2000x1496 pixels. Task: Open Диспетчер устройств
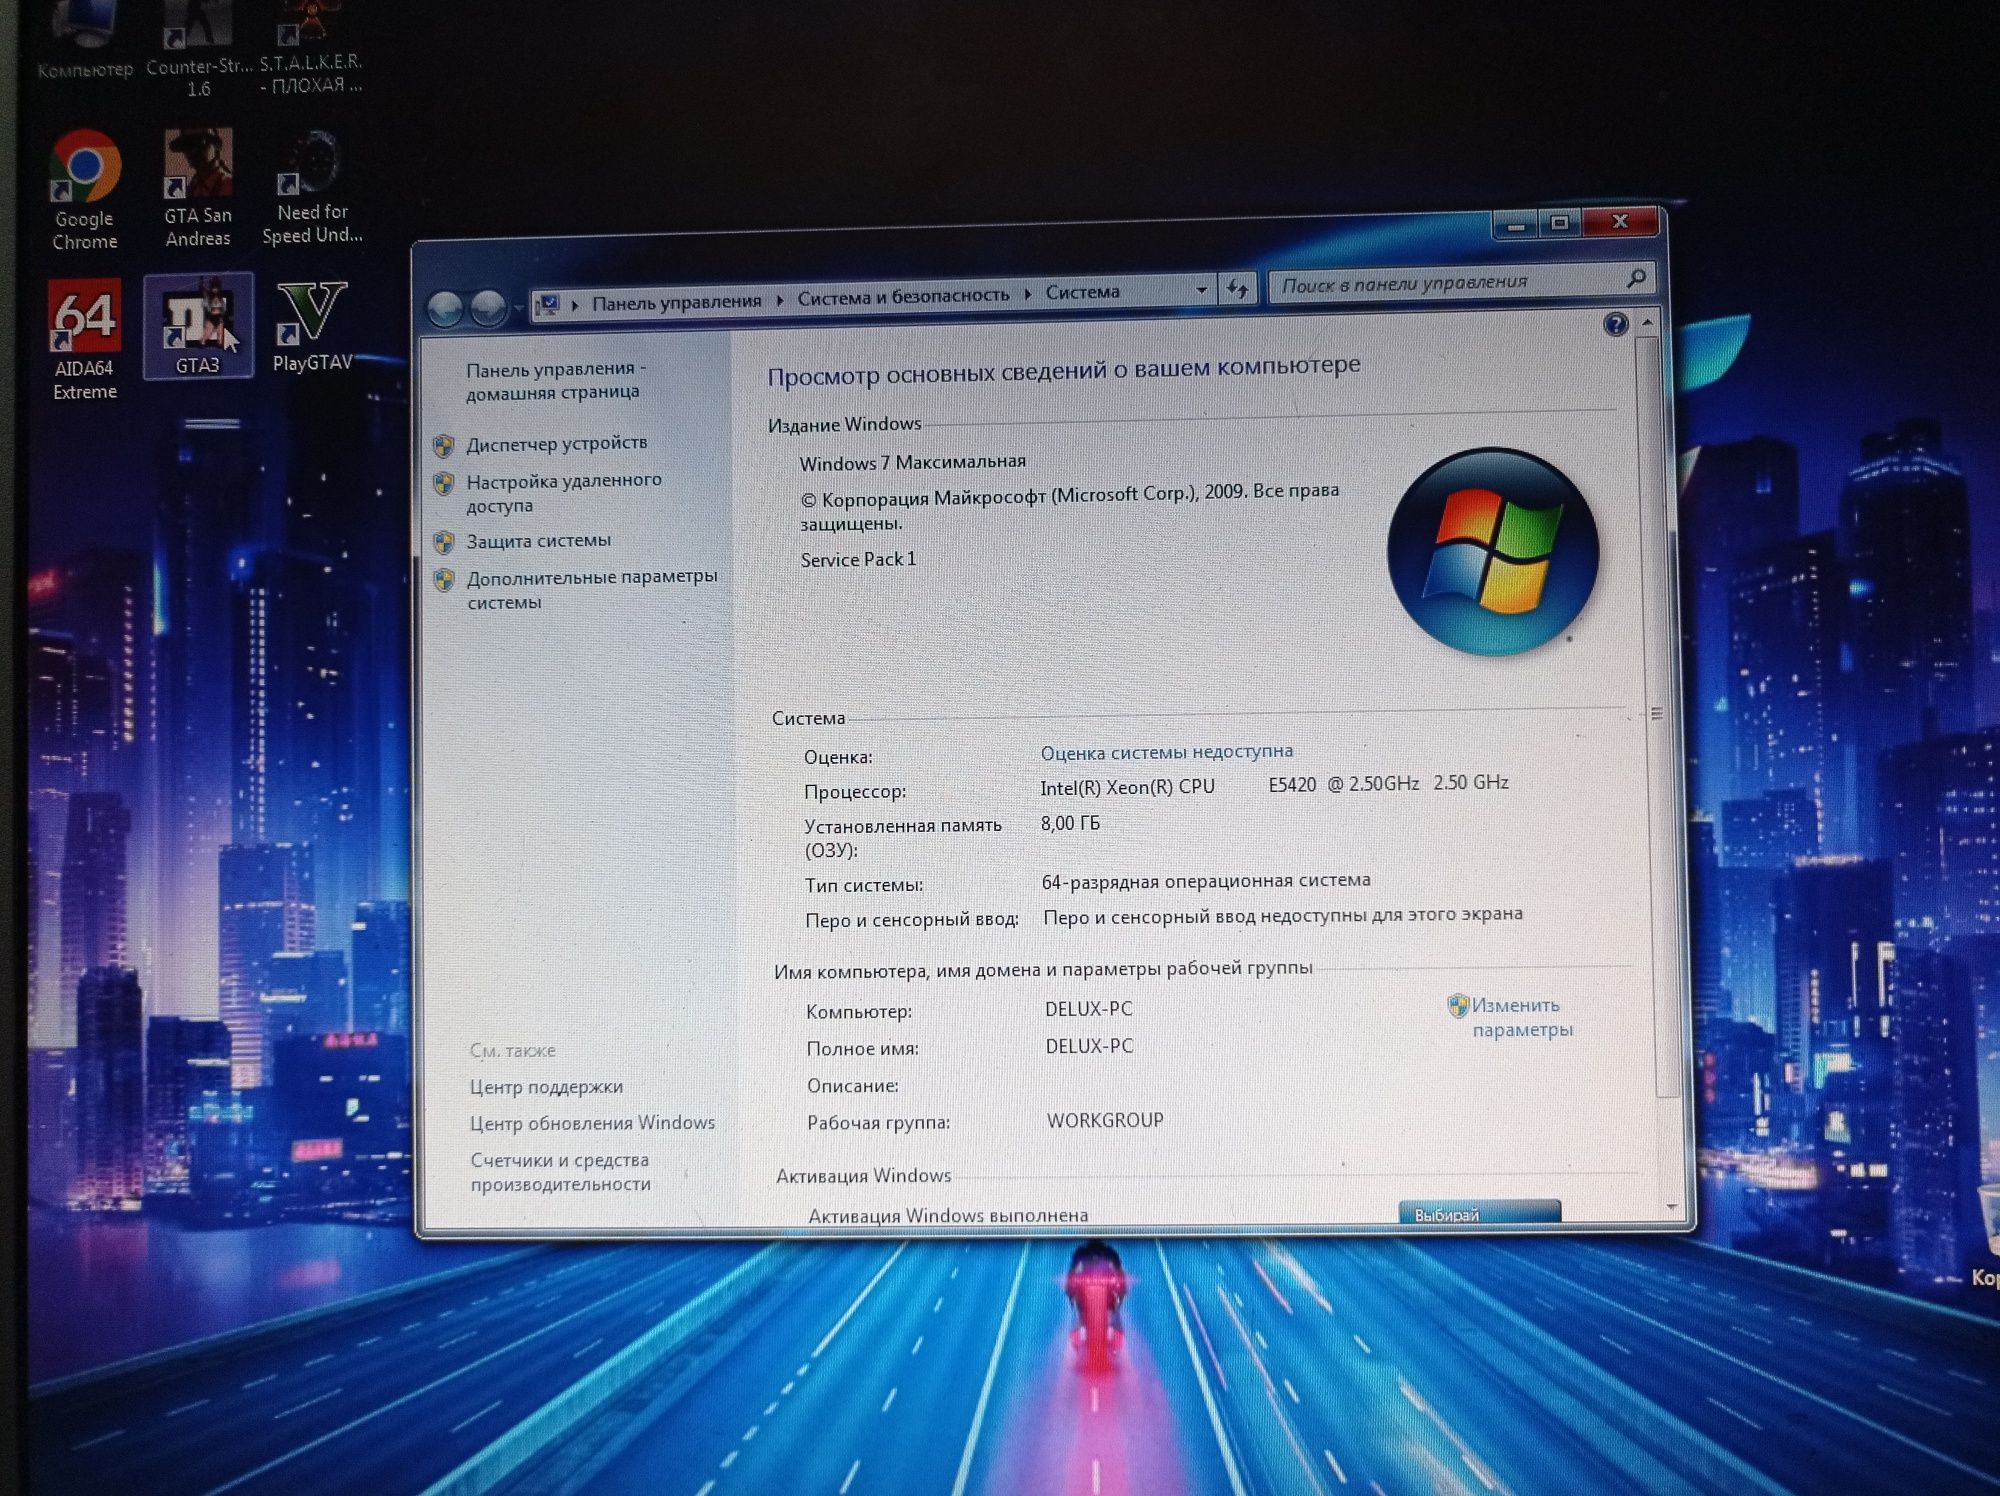click(x=556, y=443)
